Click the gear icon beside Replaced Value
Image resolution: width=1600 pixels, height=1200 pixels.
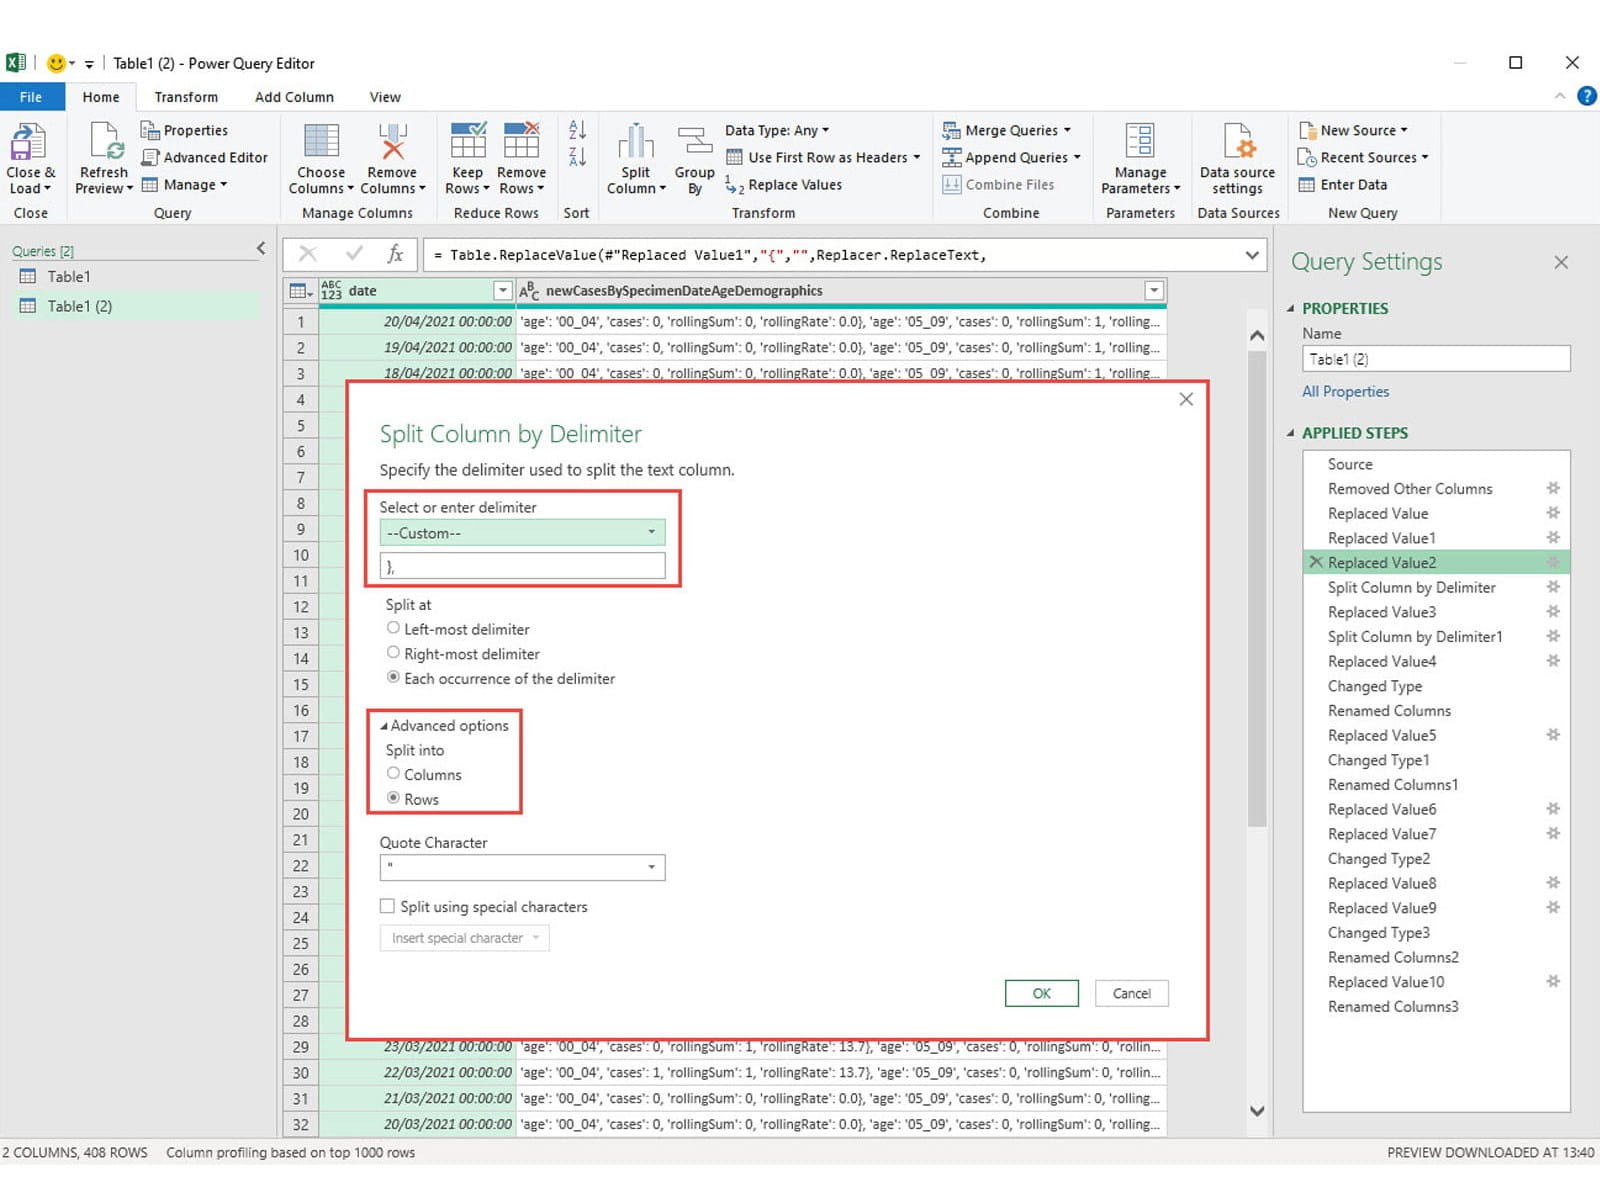tap(1553, 513)
